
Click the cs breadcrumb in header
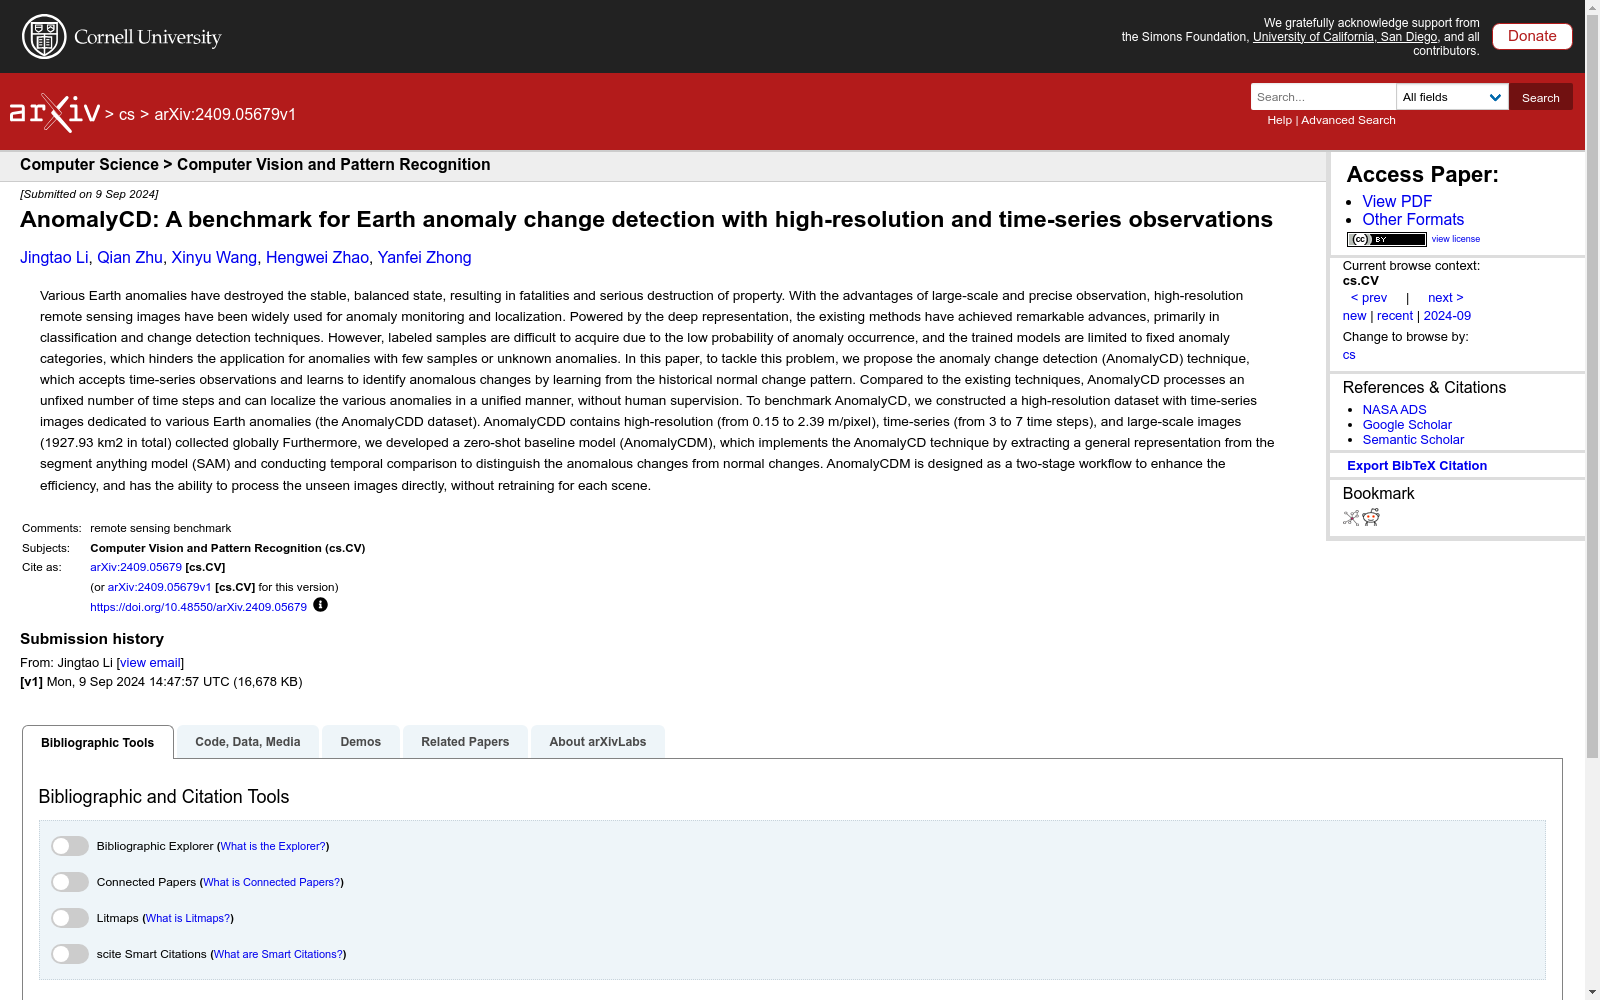tap(127, 115)
